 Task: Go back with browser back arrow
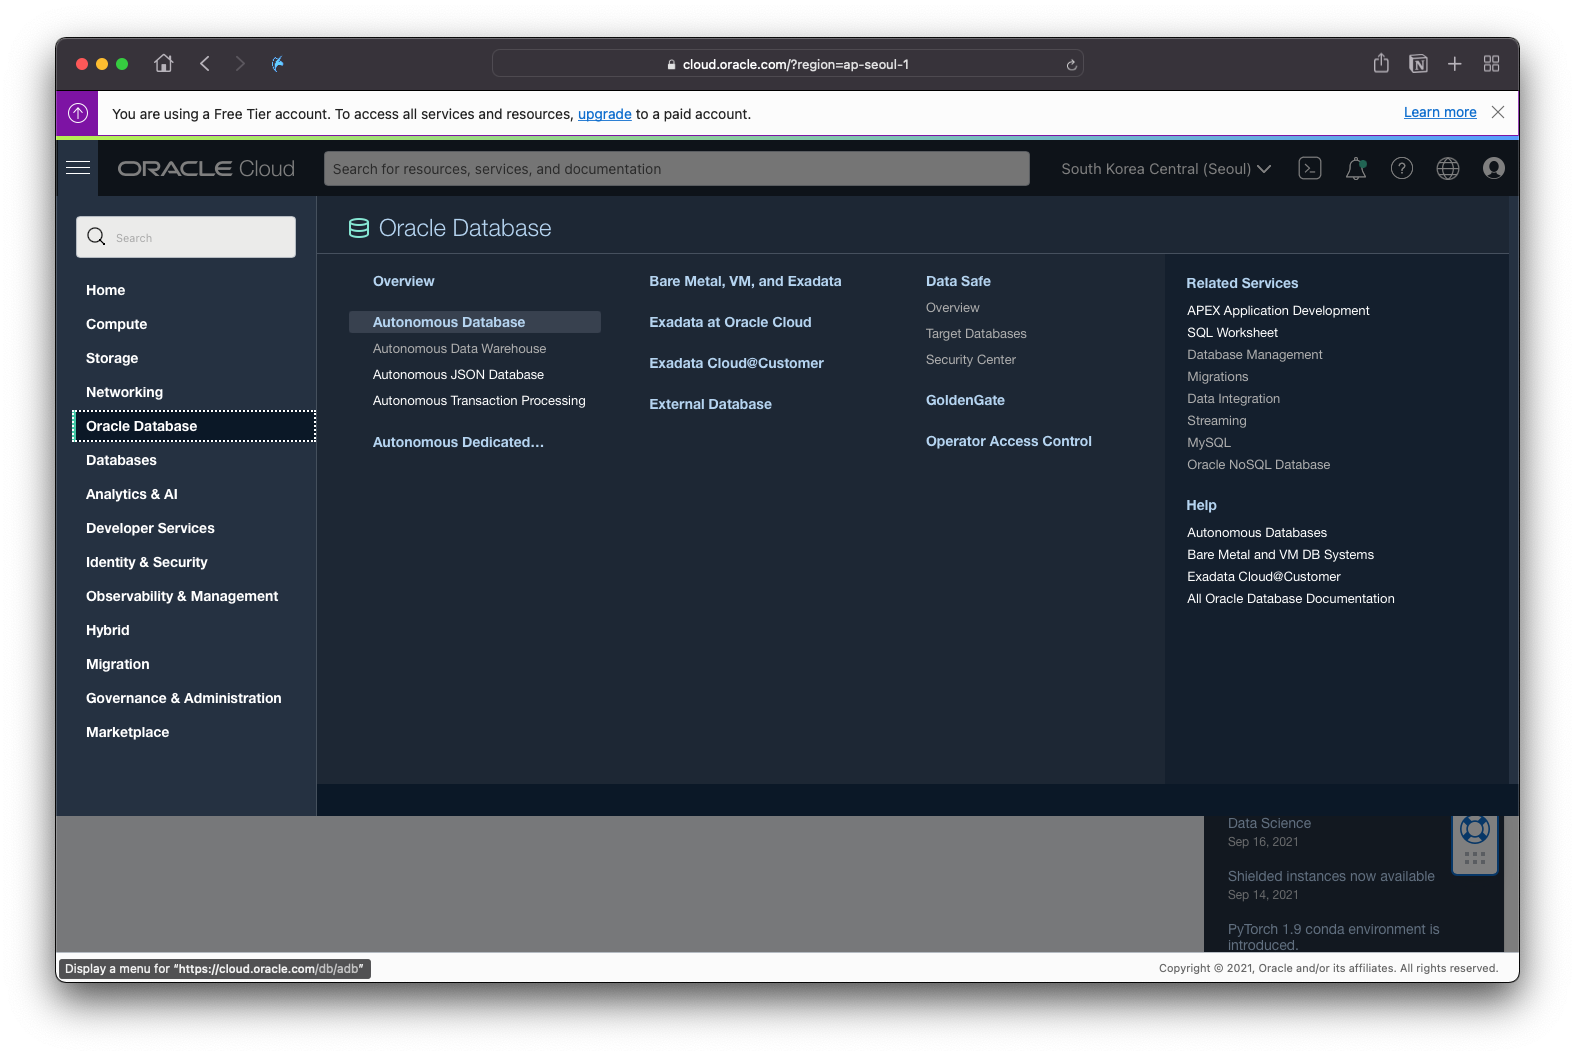pyautogui.click(x=205, y=64)
